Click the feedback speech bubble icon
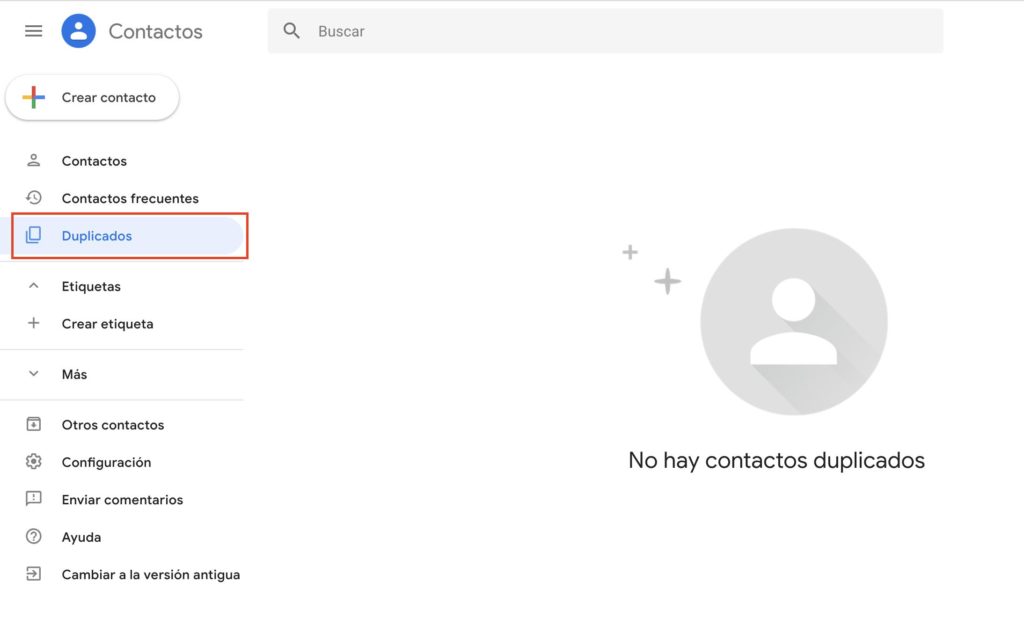The height and width of the screenshot is (625, 1024). (34, 499)
